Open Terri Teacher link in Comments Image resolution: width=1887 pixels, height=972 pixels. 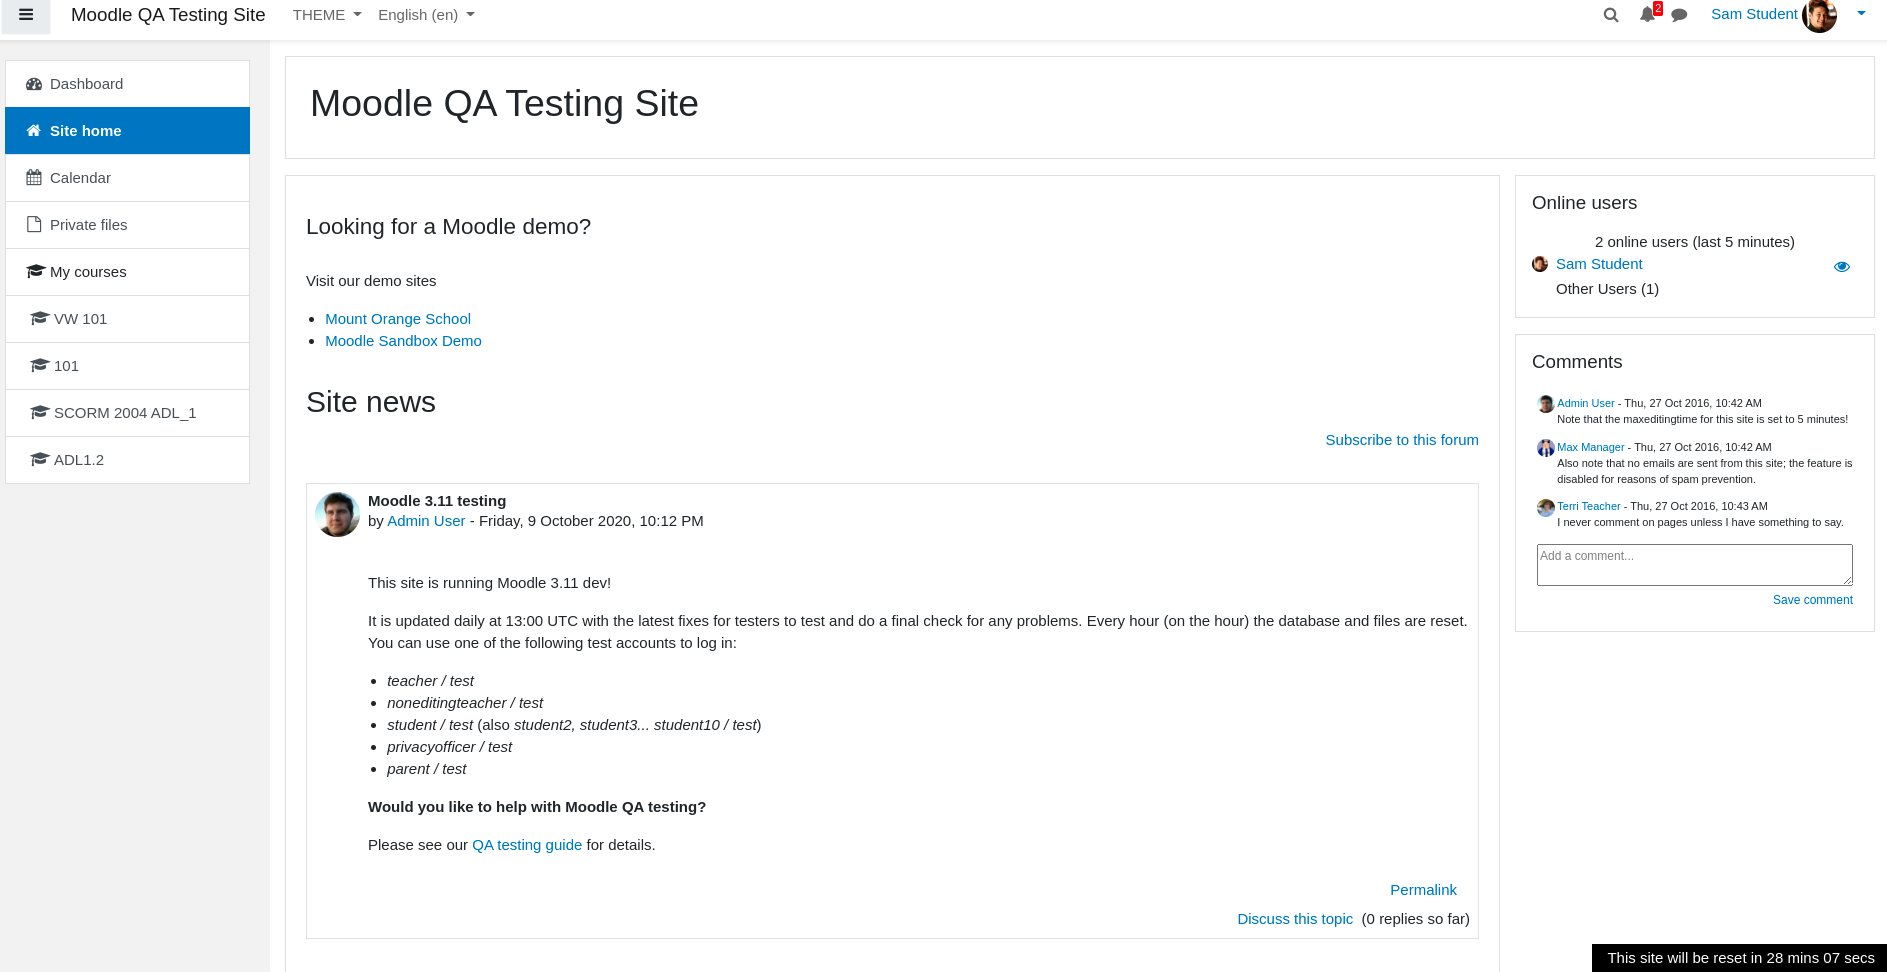tap(1588, 506)
